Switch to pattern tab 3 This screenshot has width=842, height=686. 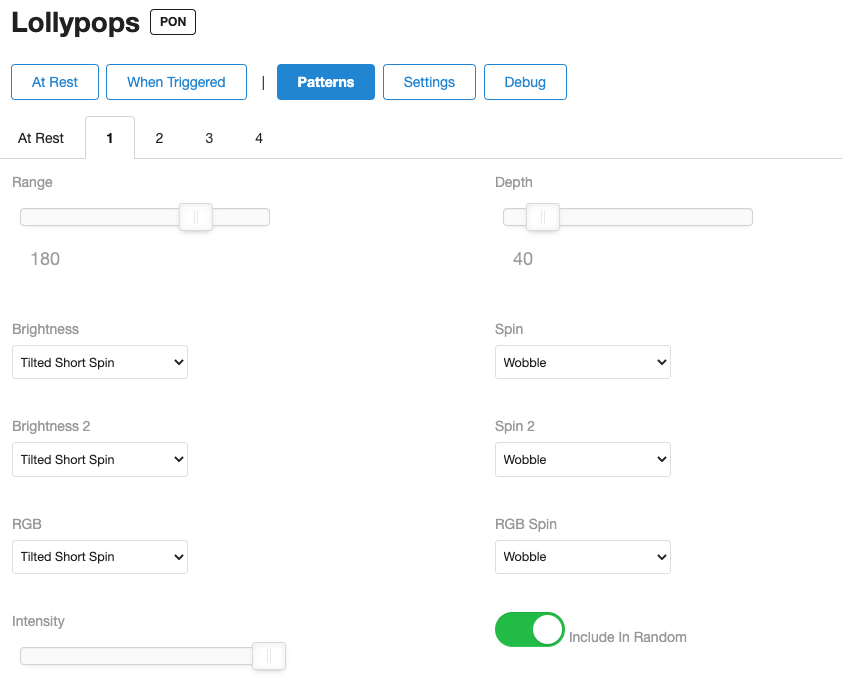tap(209, 138)
